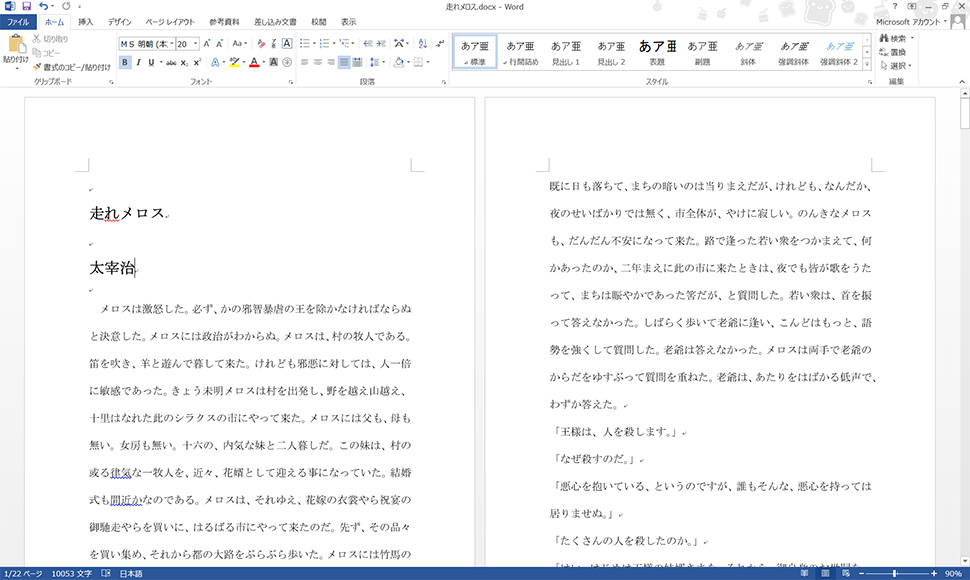Apply the red font color (A with red bar)
Image resolution: width=970 pixels, height=580 pixels.
254,62
